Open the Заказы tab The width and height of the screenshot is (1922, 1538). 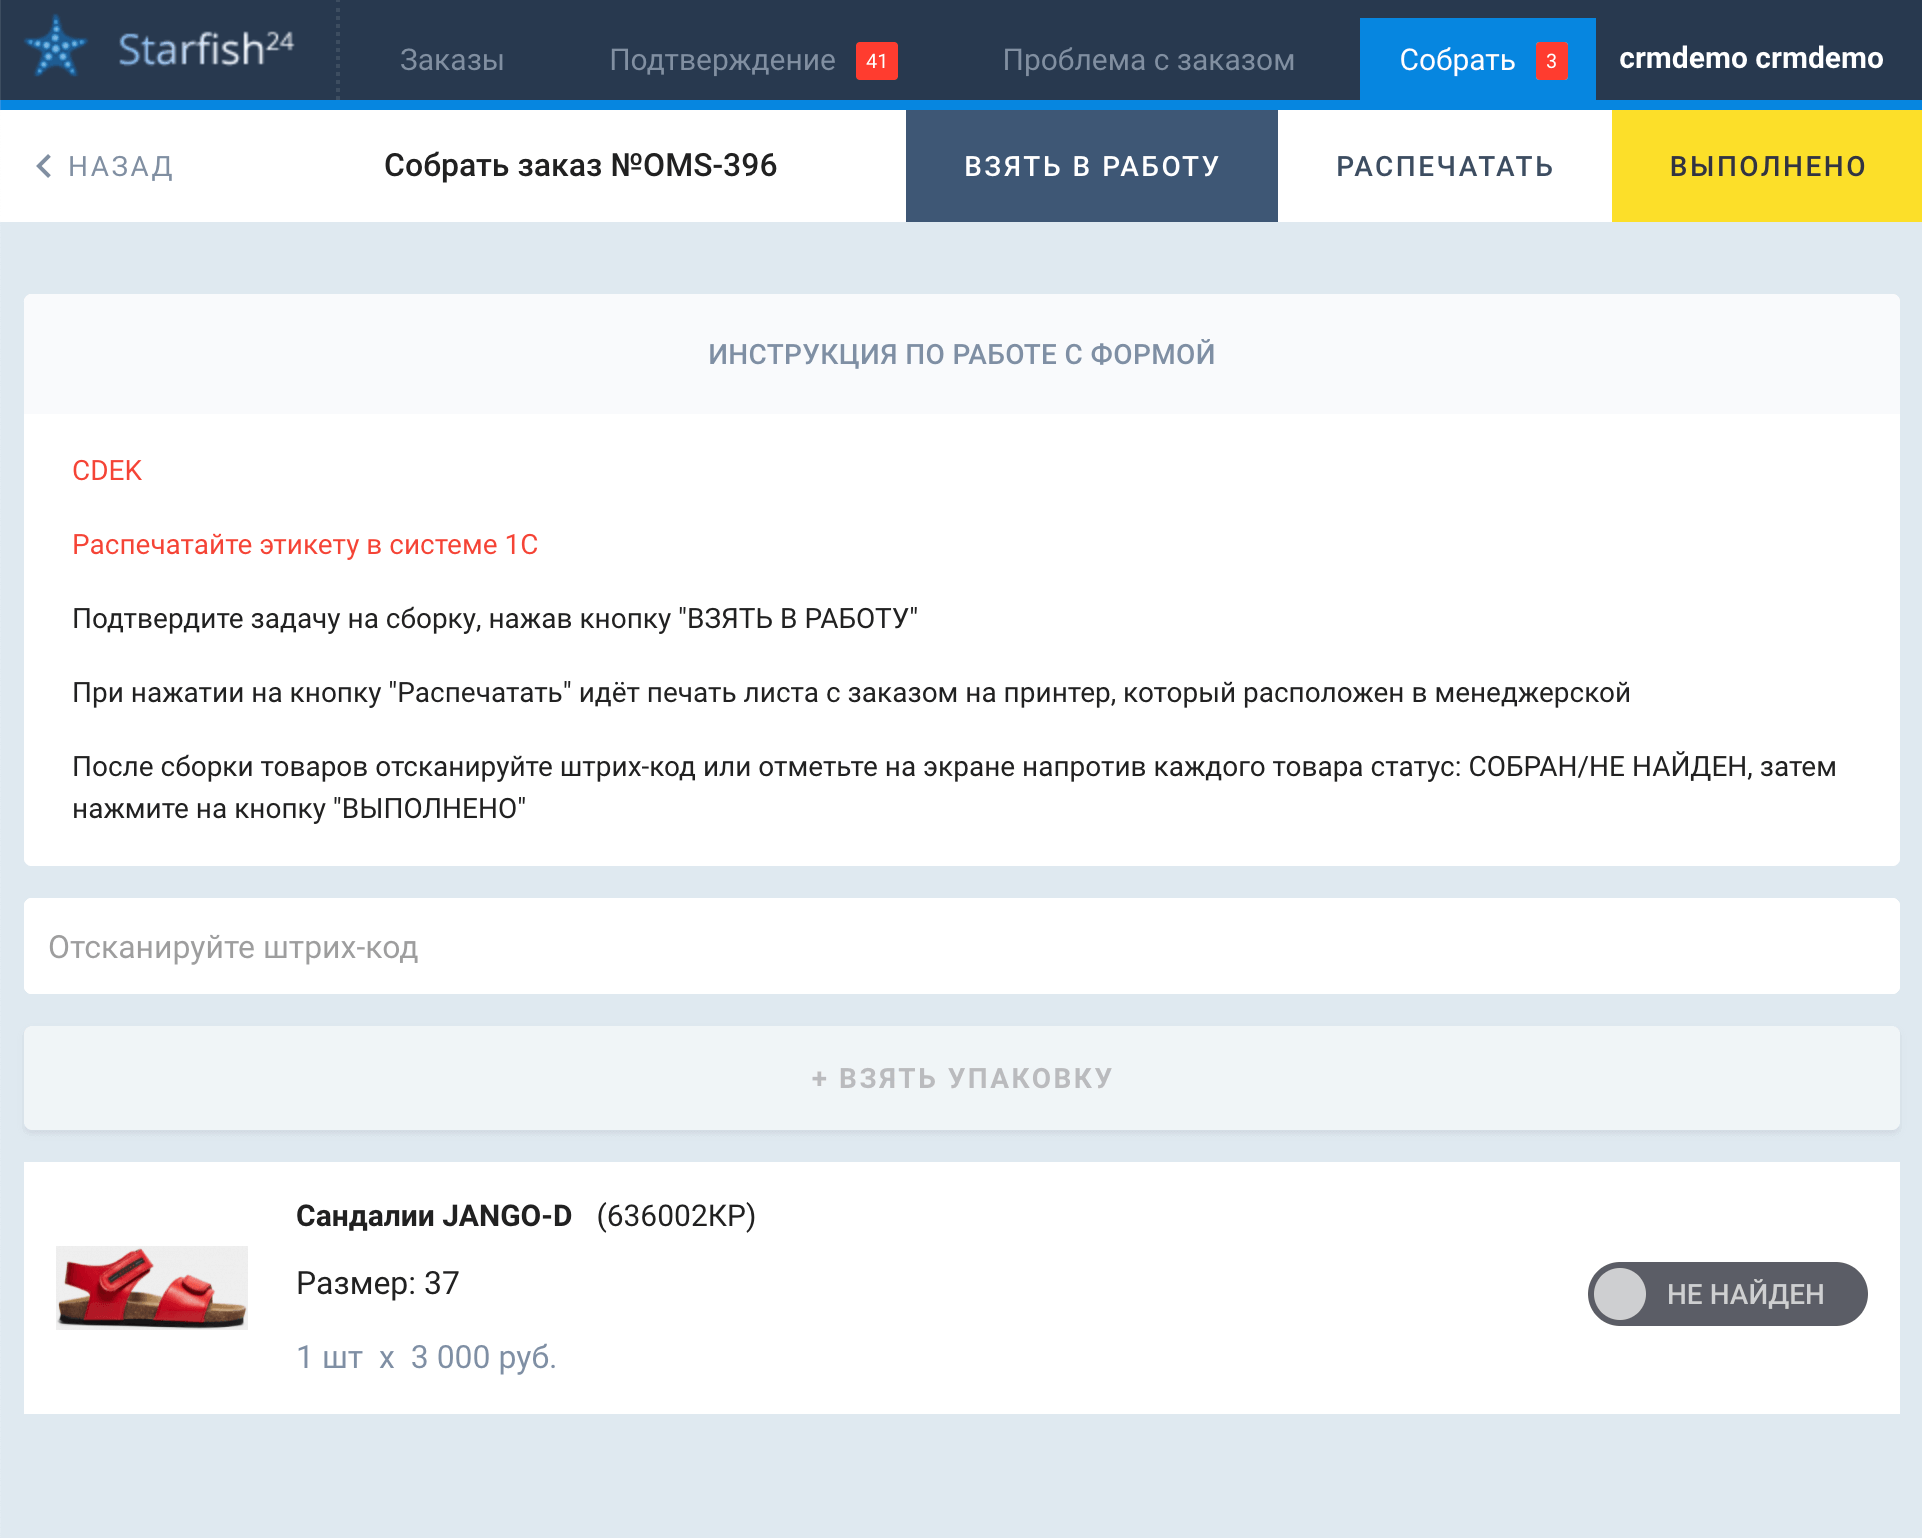452,60
